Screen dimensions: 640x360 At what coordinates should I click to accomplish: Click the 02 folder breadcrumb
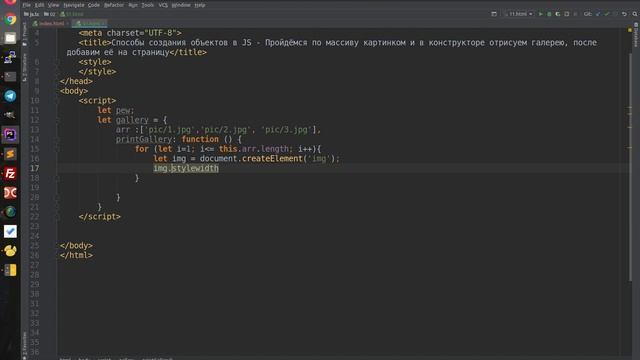tap(50, 14)
